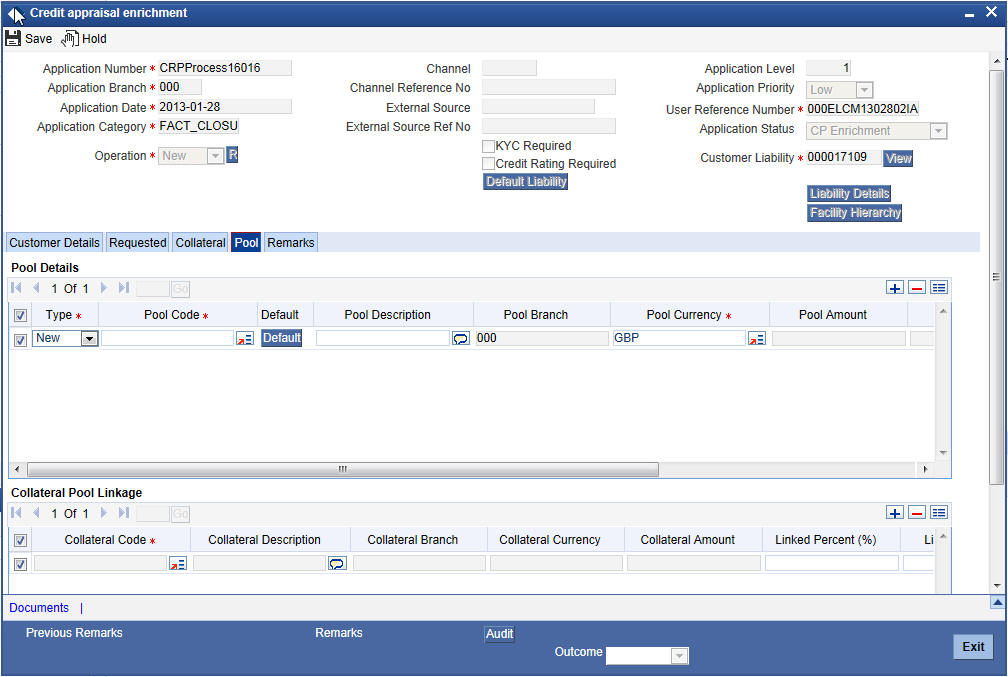Go to first page of Collateral Pool Linkage
Screen dimensions: 1008x677
pyautogui.click(x=17, y=513)
